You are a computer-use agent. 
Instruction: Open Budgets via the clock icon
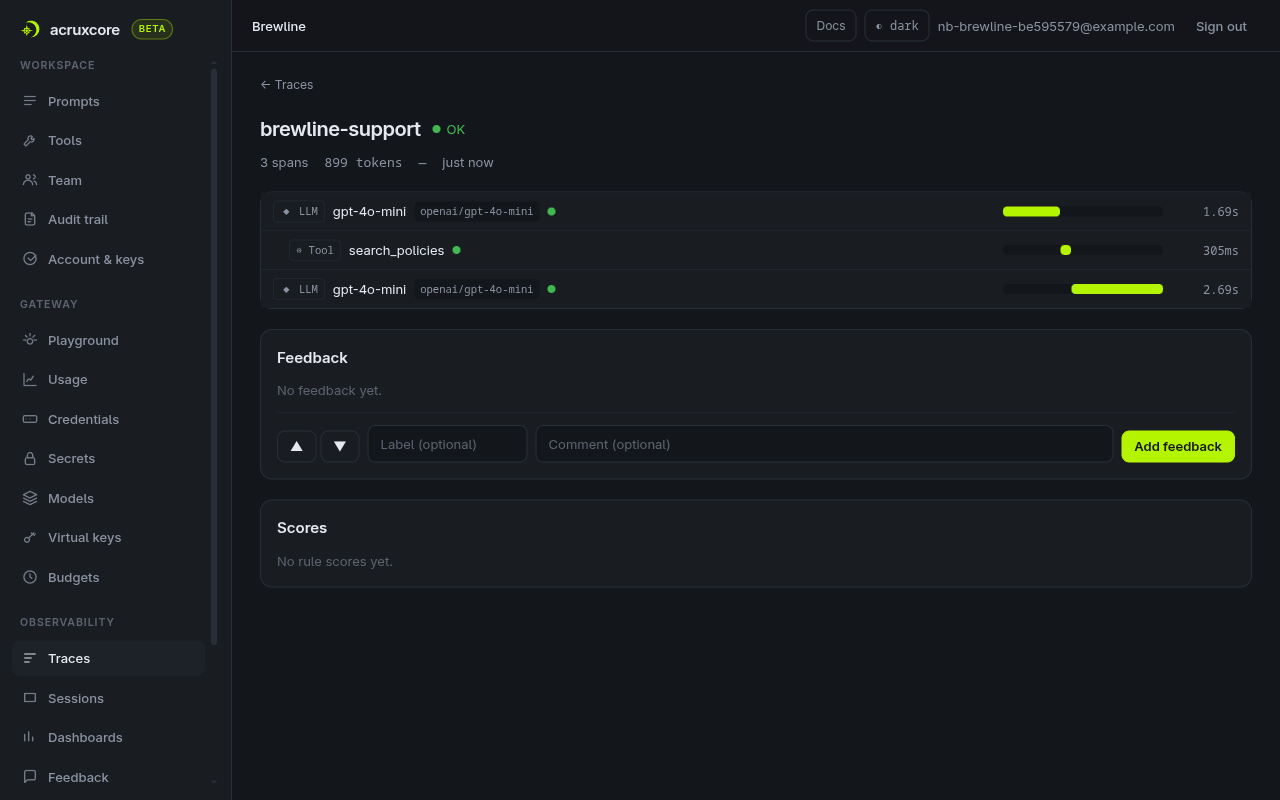(x=30, y=577)
